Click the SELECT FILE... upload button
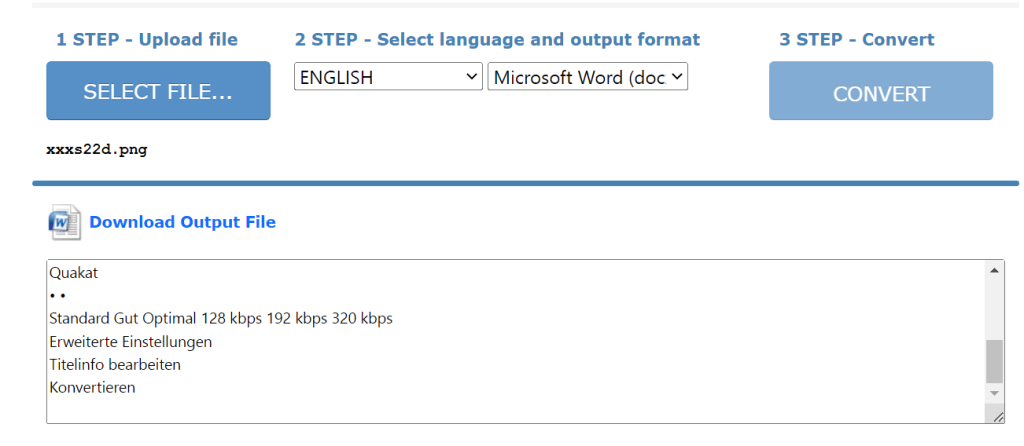The height and width of the screenshot is (446, 1024). click(158, 91)
